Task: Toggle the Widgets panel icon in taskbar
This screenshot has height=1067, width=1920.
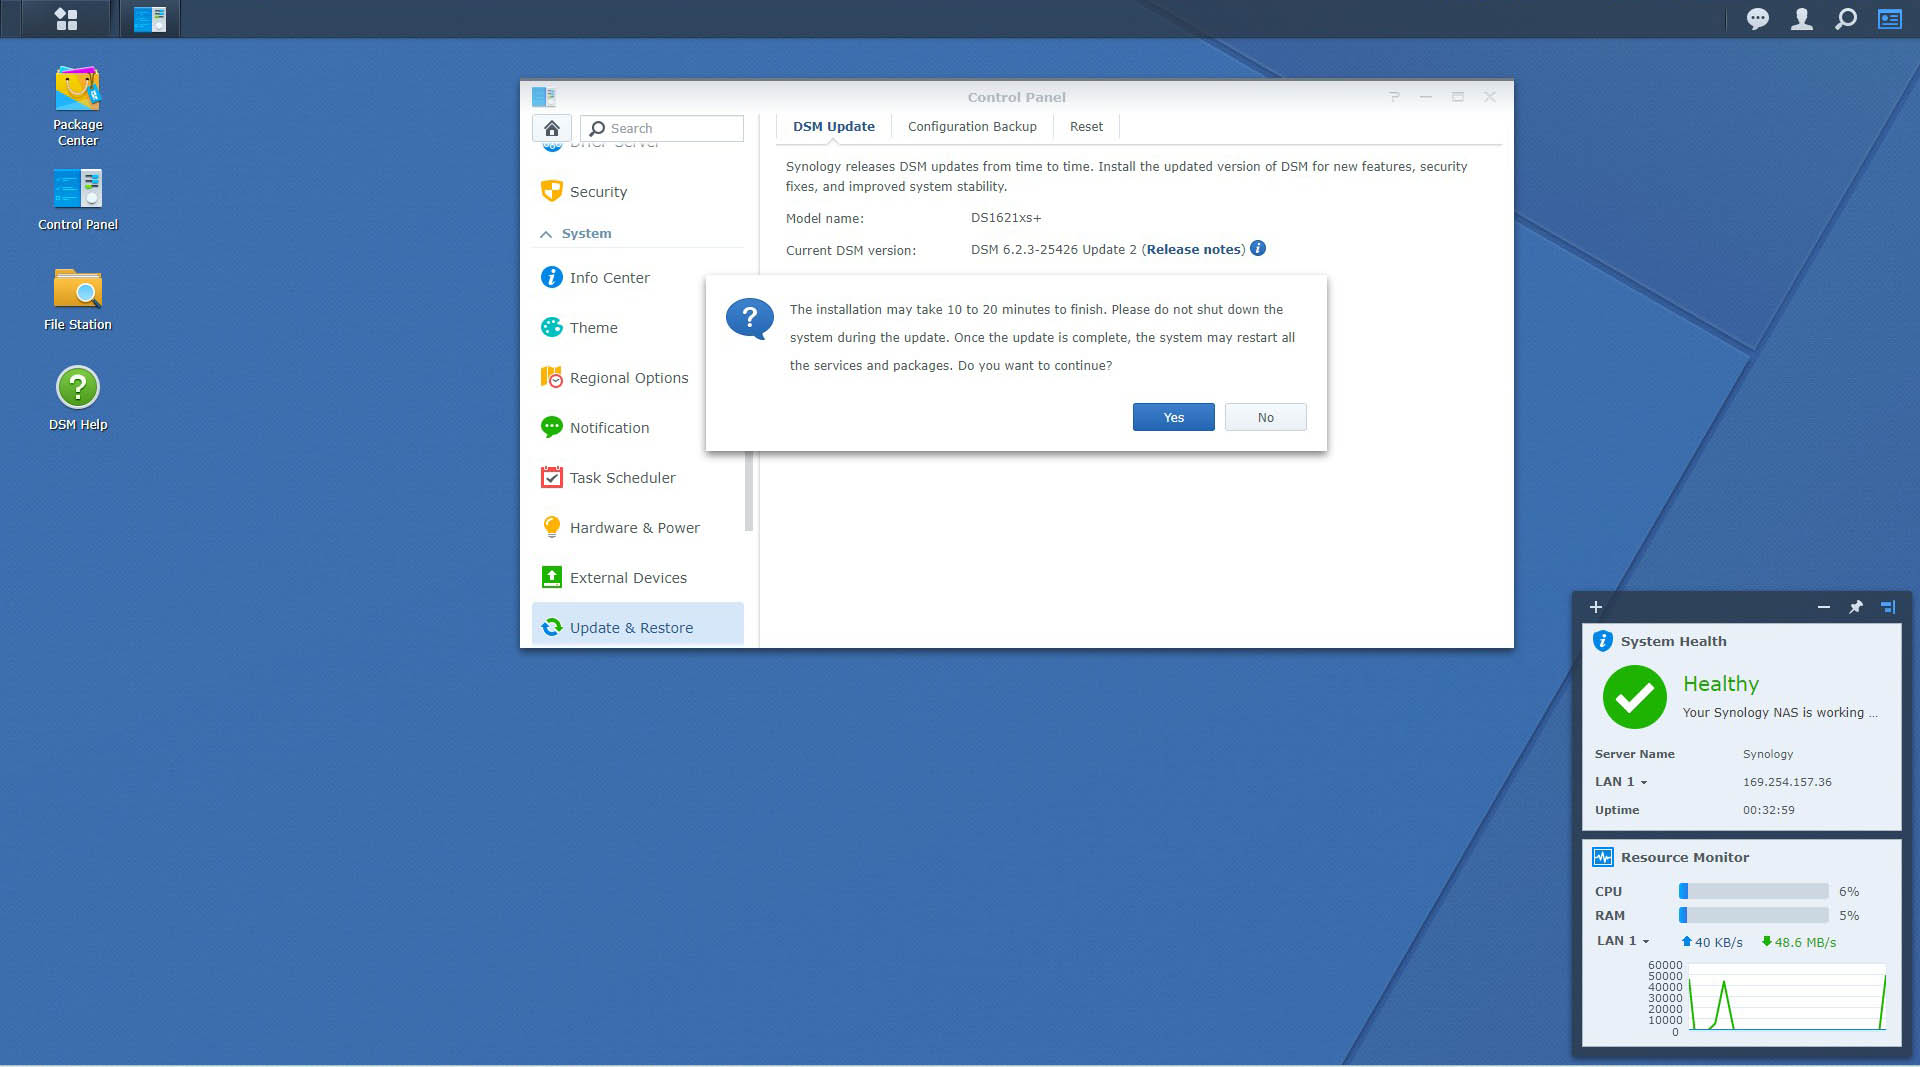Action: [x=1889, y=19]
